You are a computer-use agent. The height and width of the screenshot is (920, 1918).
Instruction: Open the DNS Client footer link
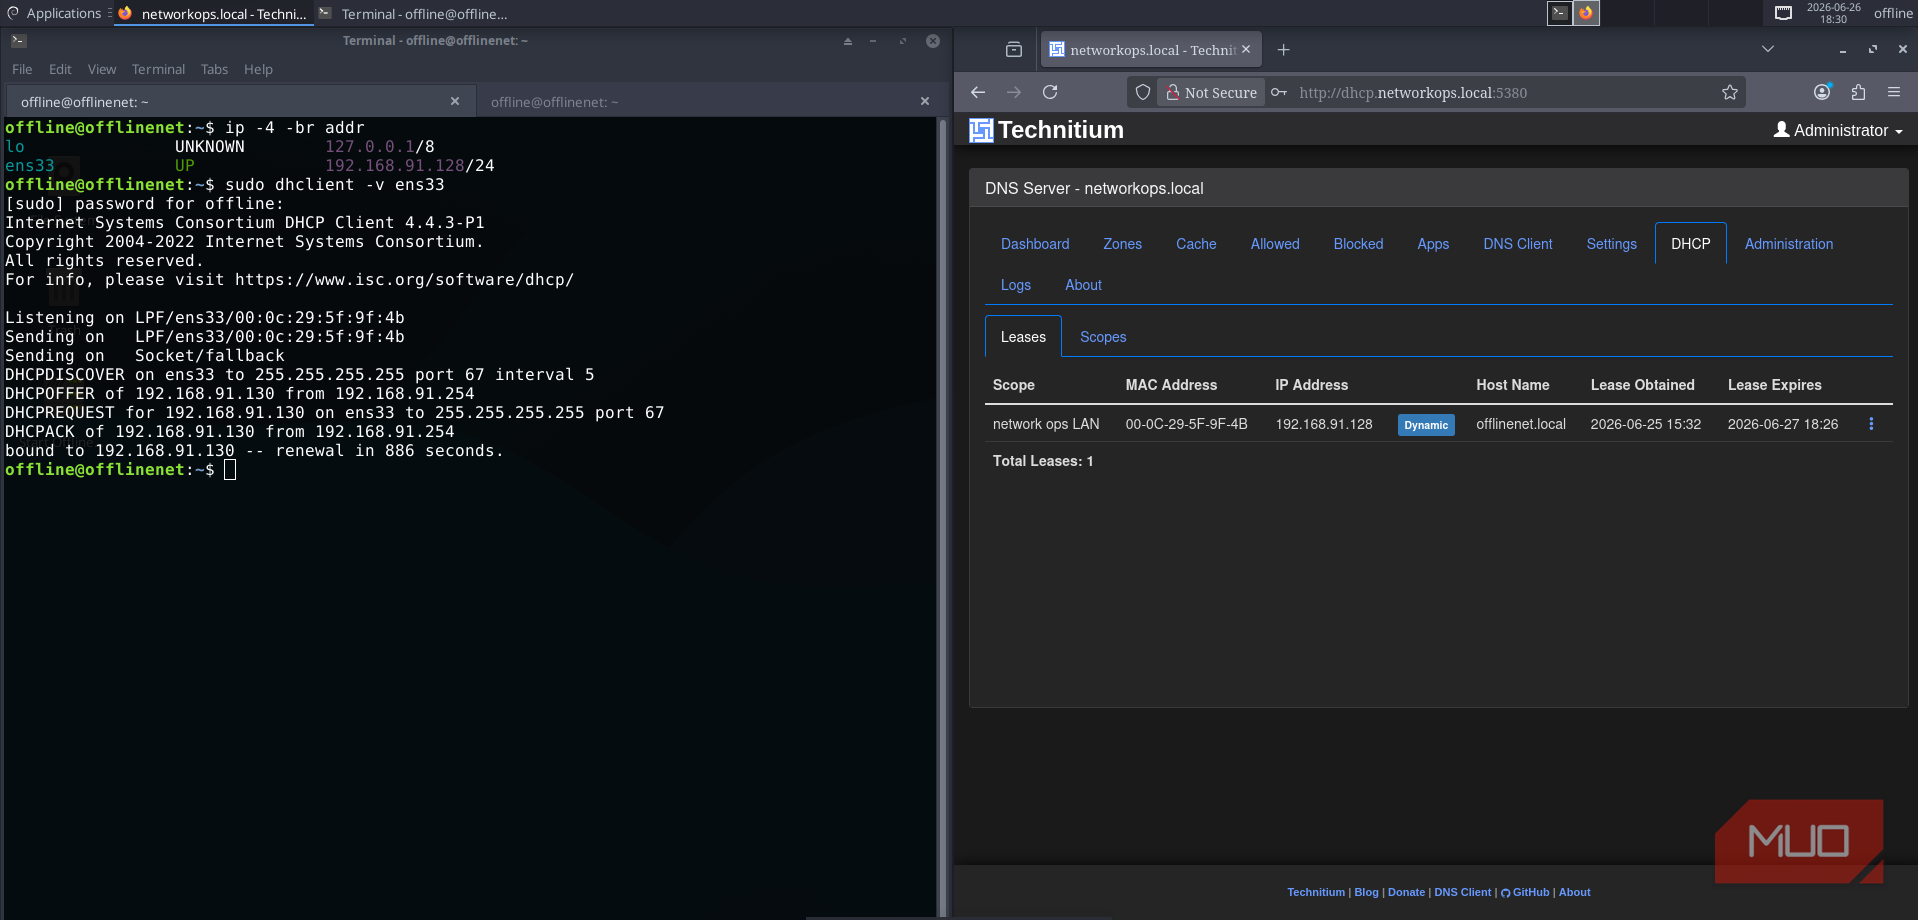click(1462, 892)
